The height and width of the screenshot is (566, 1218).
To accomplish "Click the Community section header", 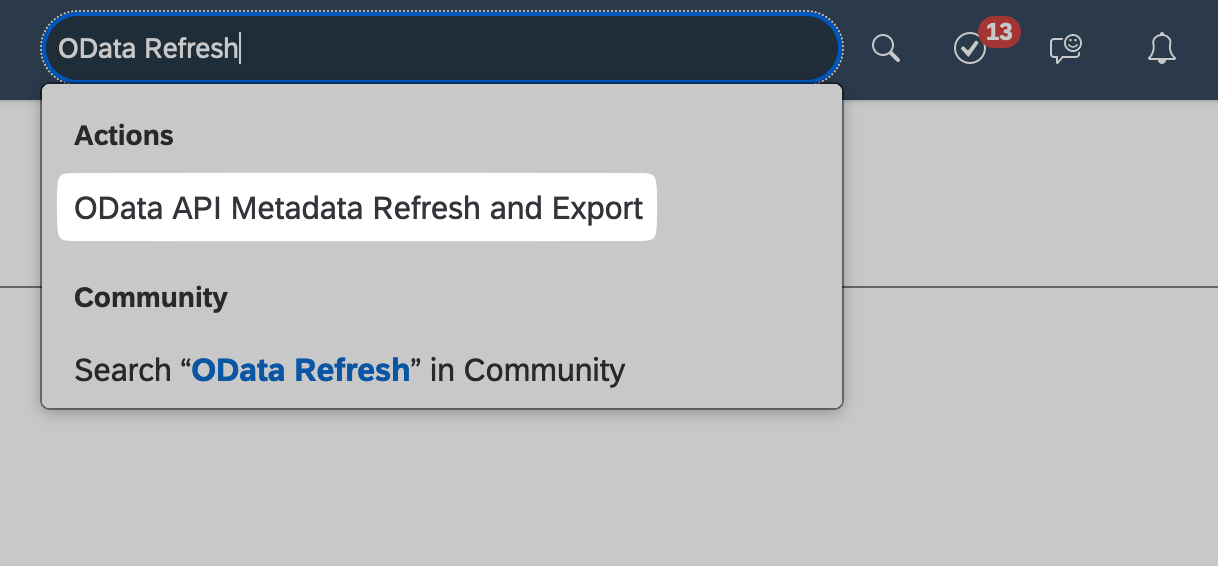I will point(151,298).
